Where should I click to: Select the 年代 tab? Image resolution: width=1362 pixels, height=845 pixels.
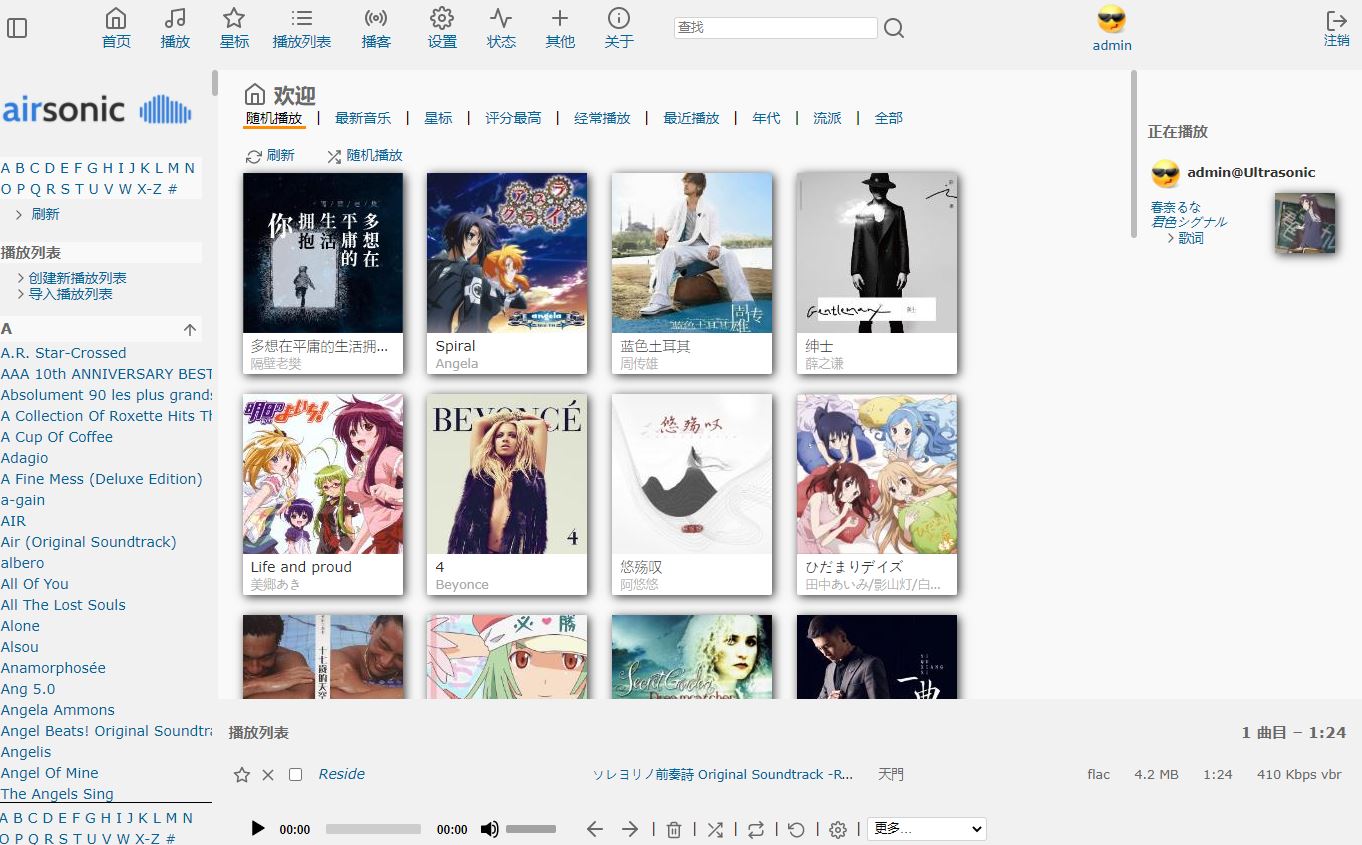click(766, 118)
